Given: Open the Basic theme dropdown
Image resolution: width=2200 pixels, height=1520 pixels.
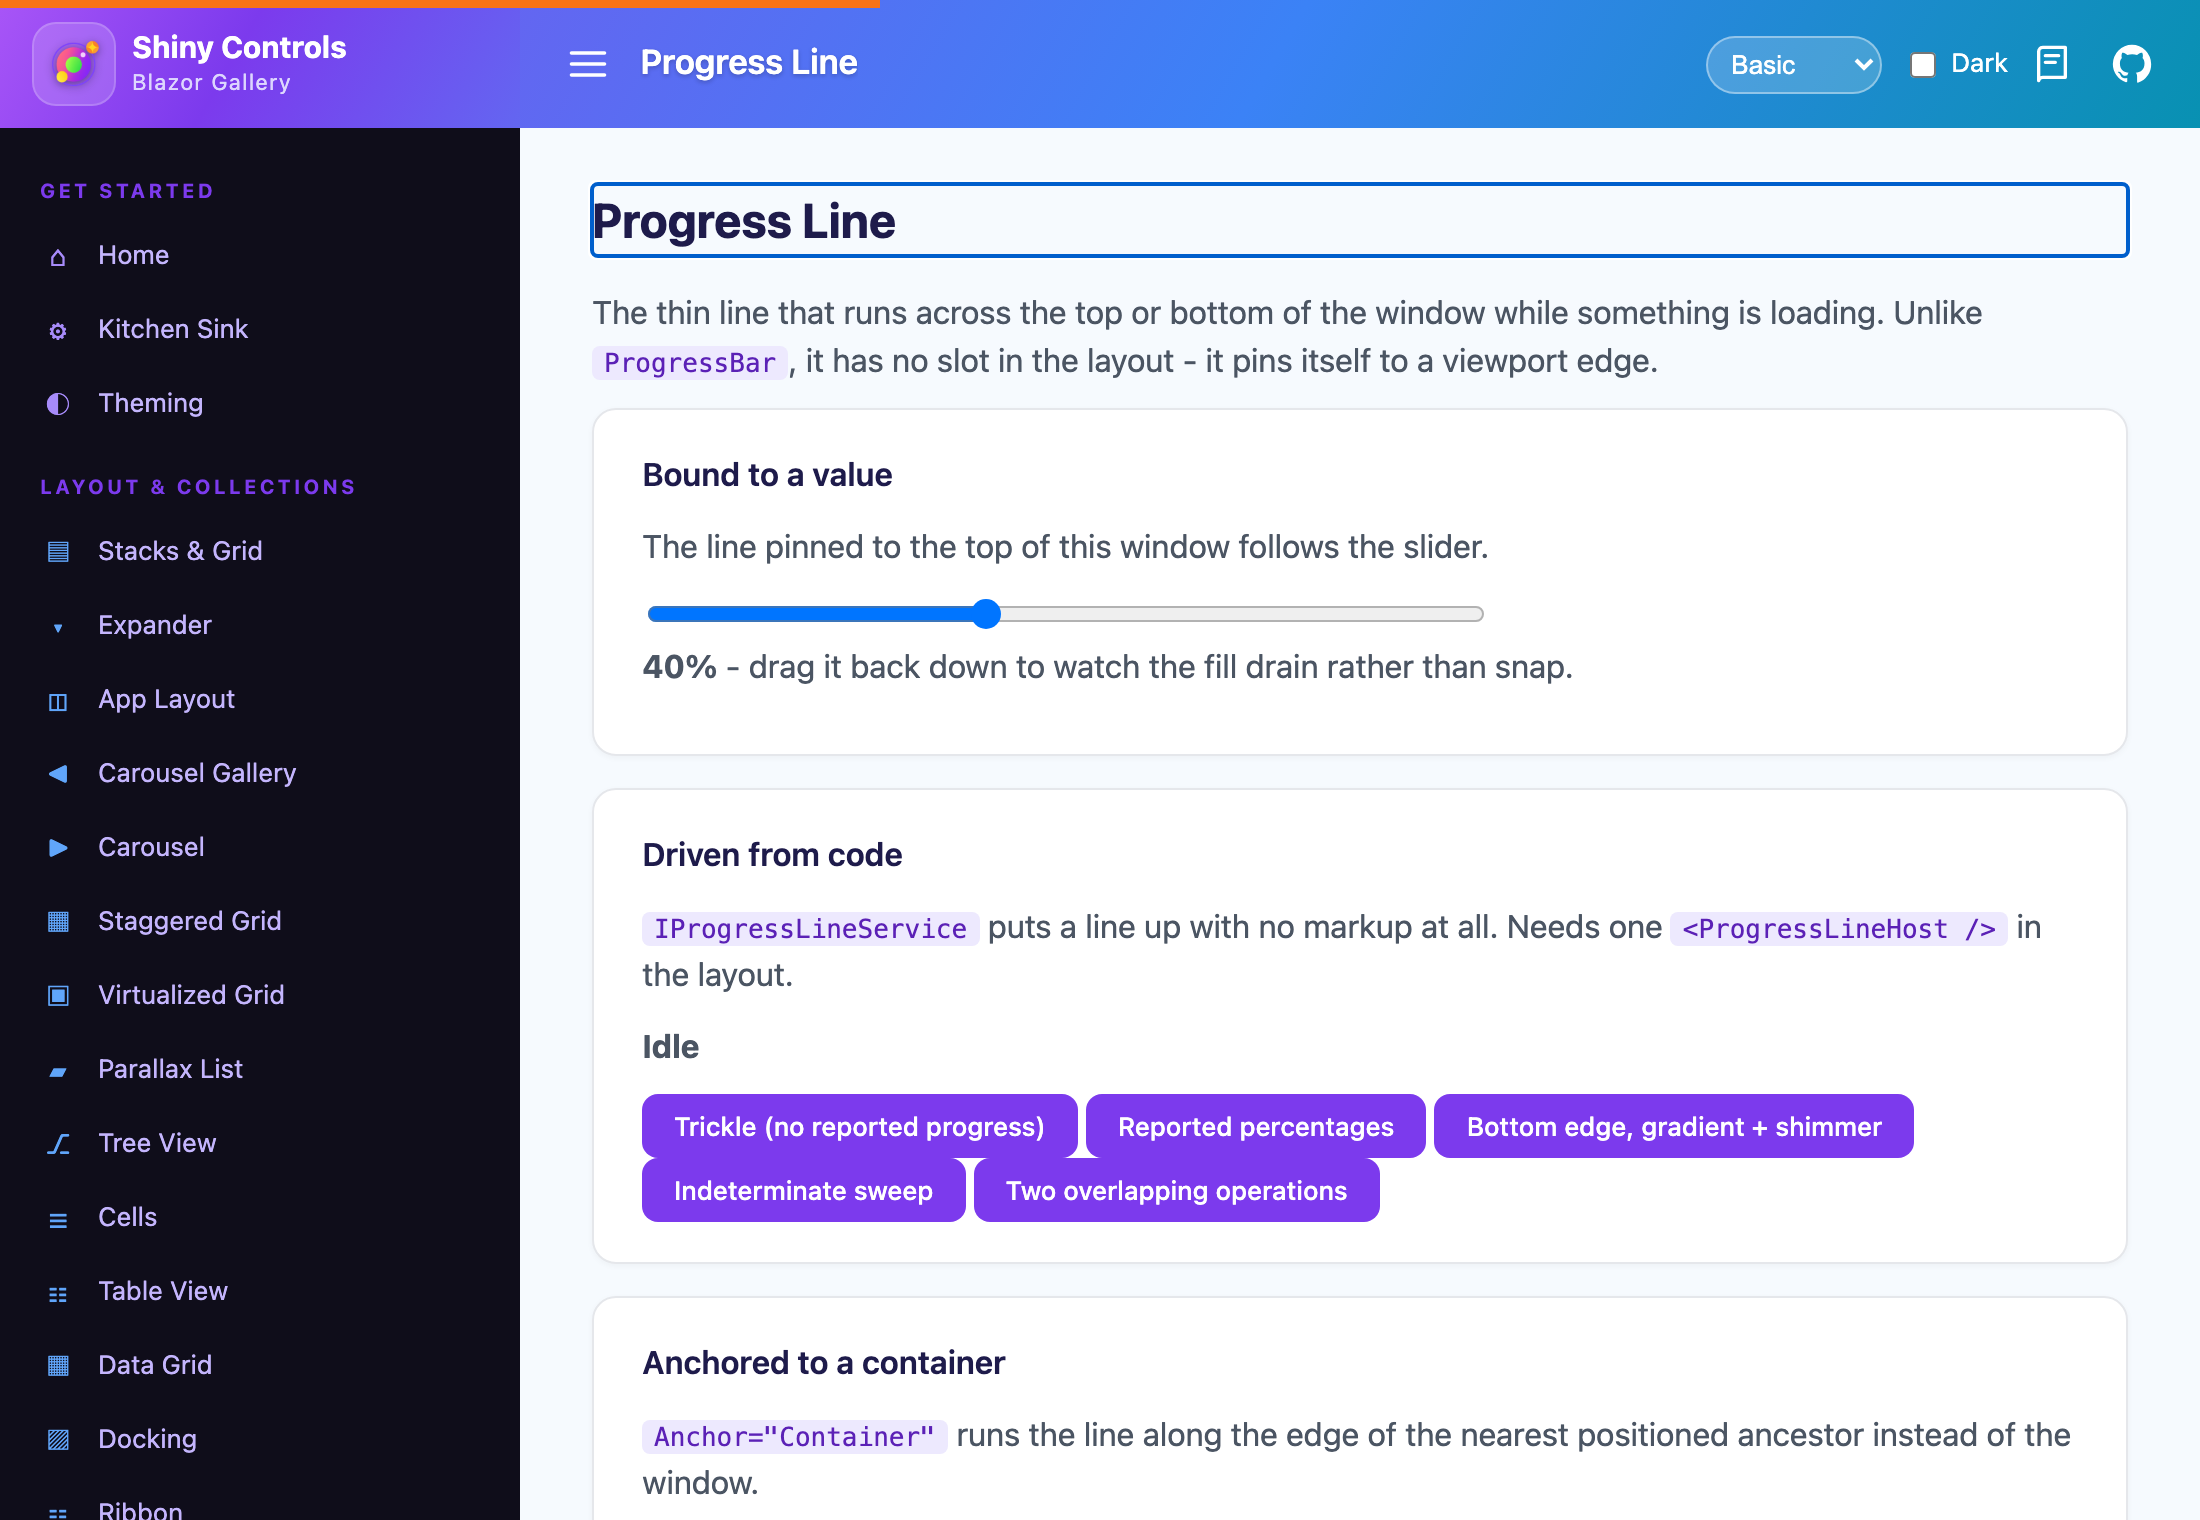Looking at the screenshot, I should [1793, 65].
